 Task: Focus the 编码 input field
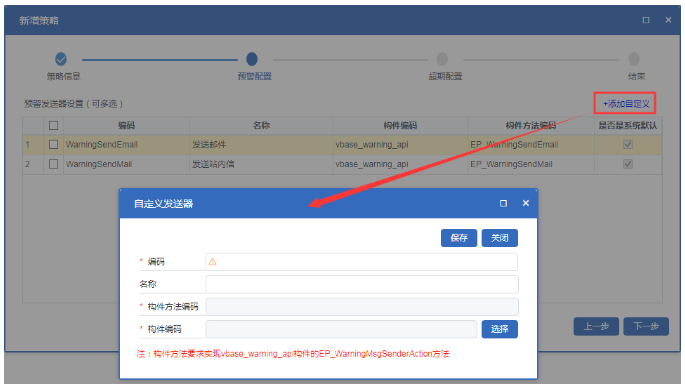(x=361, y=262)
